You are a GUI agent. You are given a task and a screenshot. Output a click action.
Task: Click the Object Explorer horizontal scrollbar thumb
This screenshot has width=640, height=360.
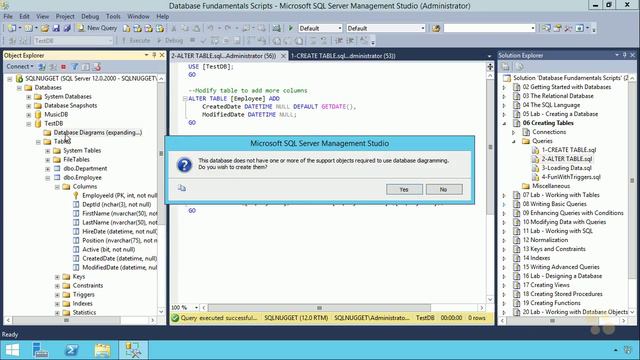pyautogui.click(x=67, y=320)
